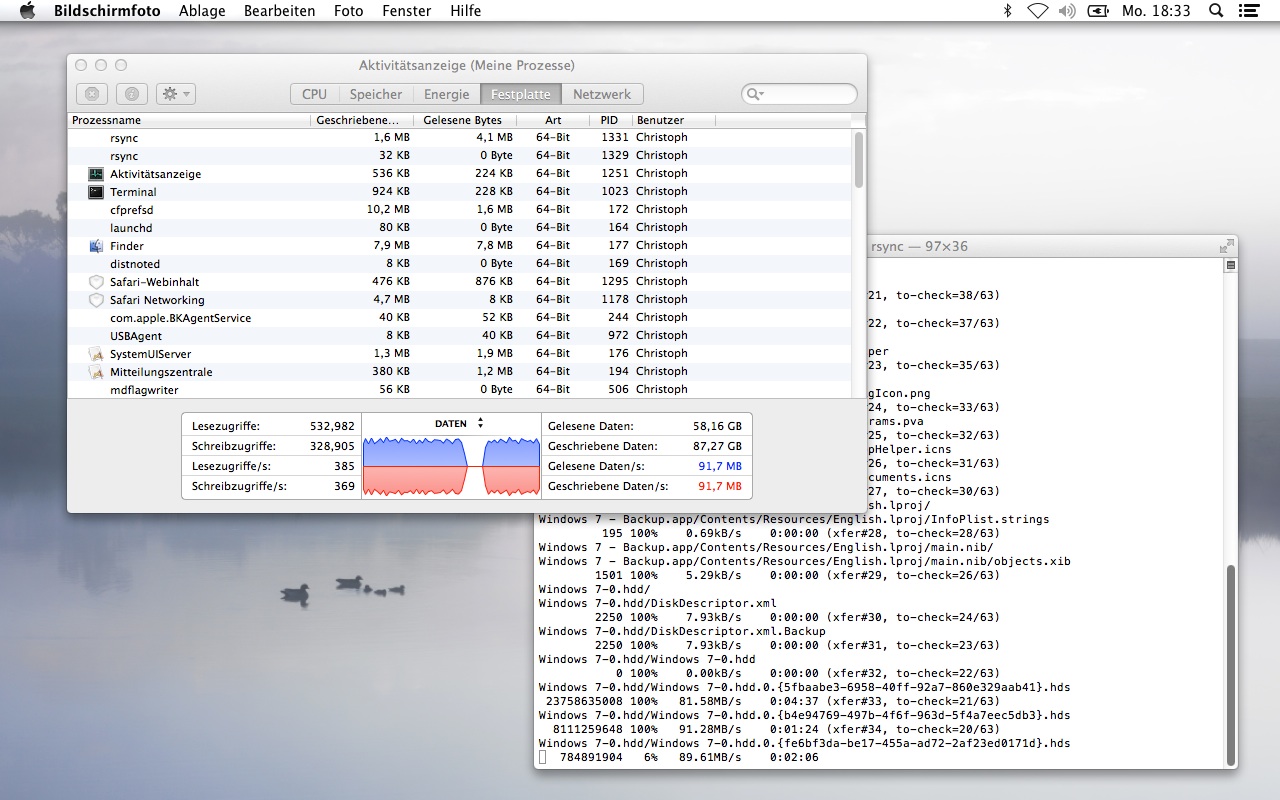Sort by Gelesene Bytes column
The height and width of the screenshot is (800, 1280).
pos(467,120)
